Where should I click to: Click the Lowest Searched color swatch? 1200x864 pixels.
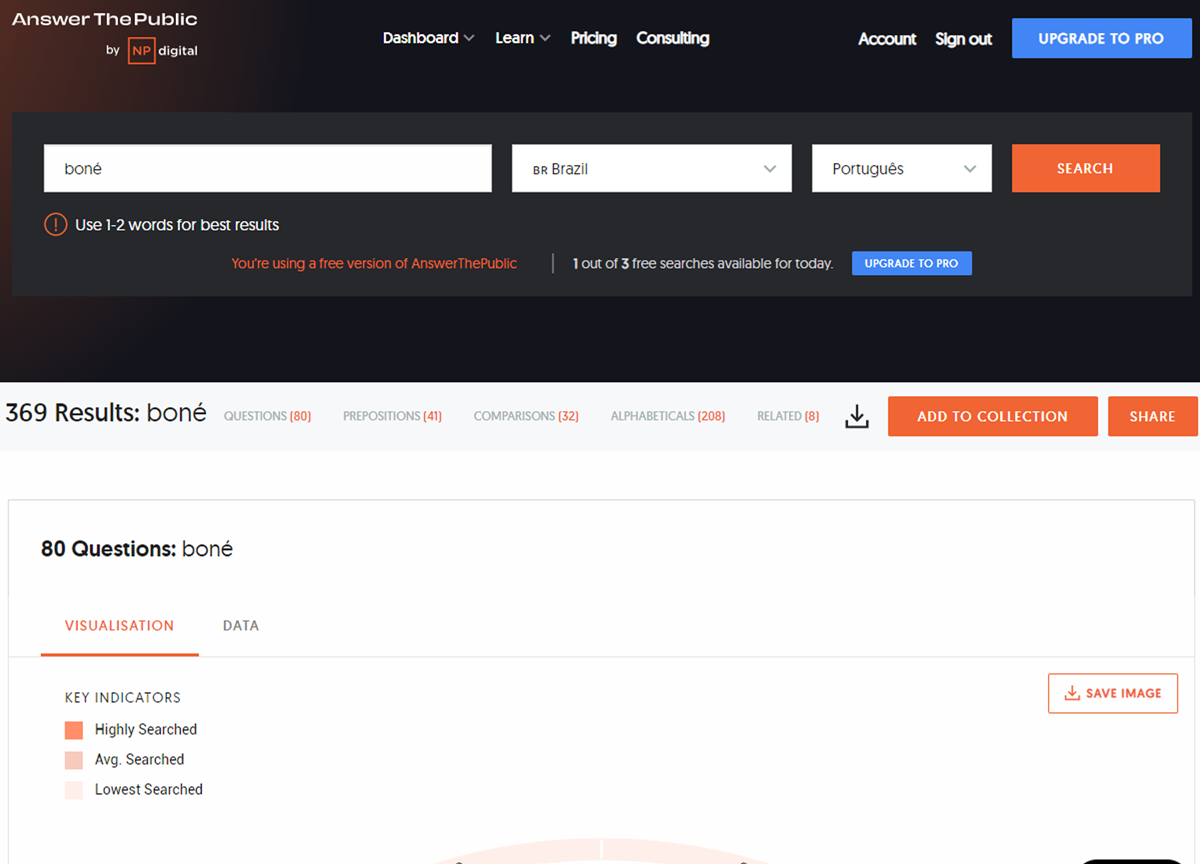74,790
